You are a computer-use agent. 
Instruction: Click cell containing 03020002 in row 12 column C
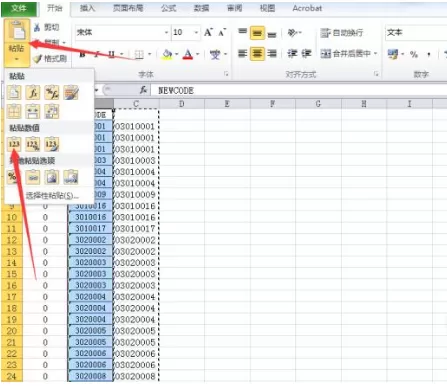[x=136, y=240]
